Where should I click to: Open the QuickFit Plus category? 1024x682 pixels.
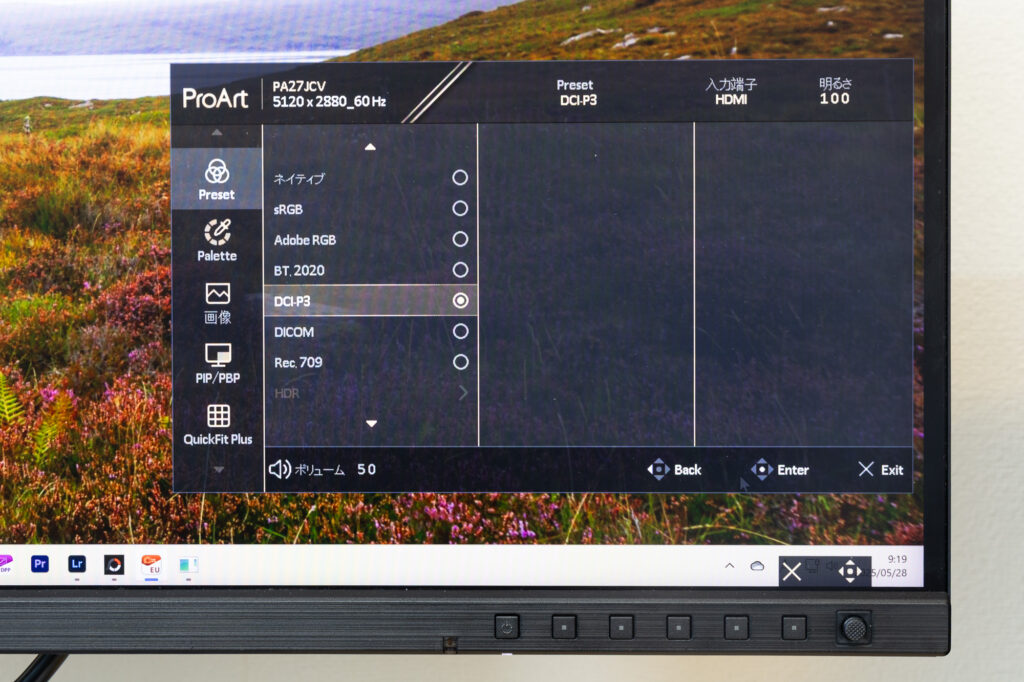click(x=217, y=425)
